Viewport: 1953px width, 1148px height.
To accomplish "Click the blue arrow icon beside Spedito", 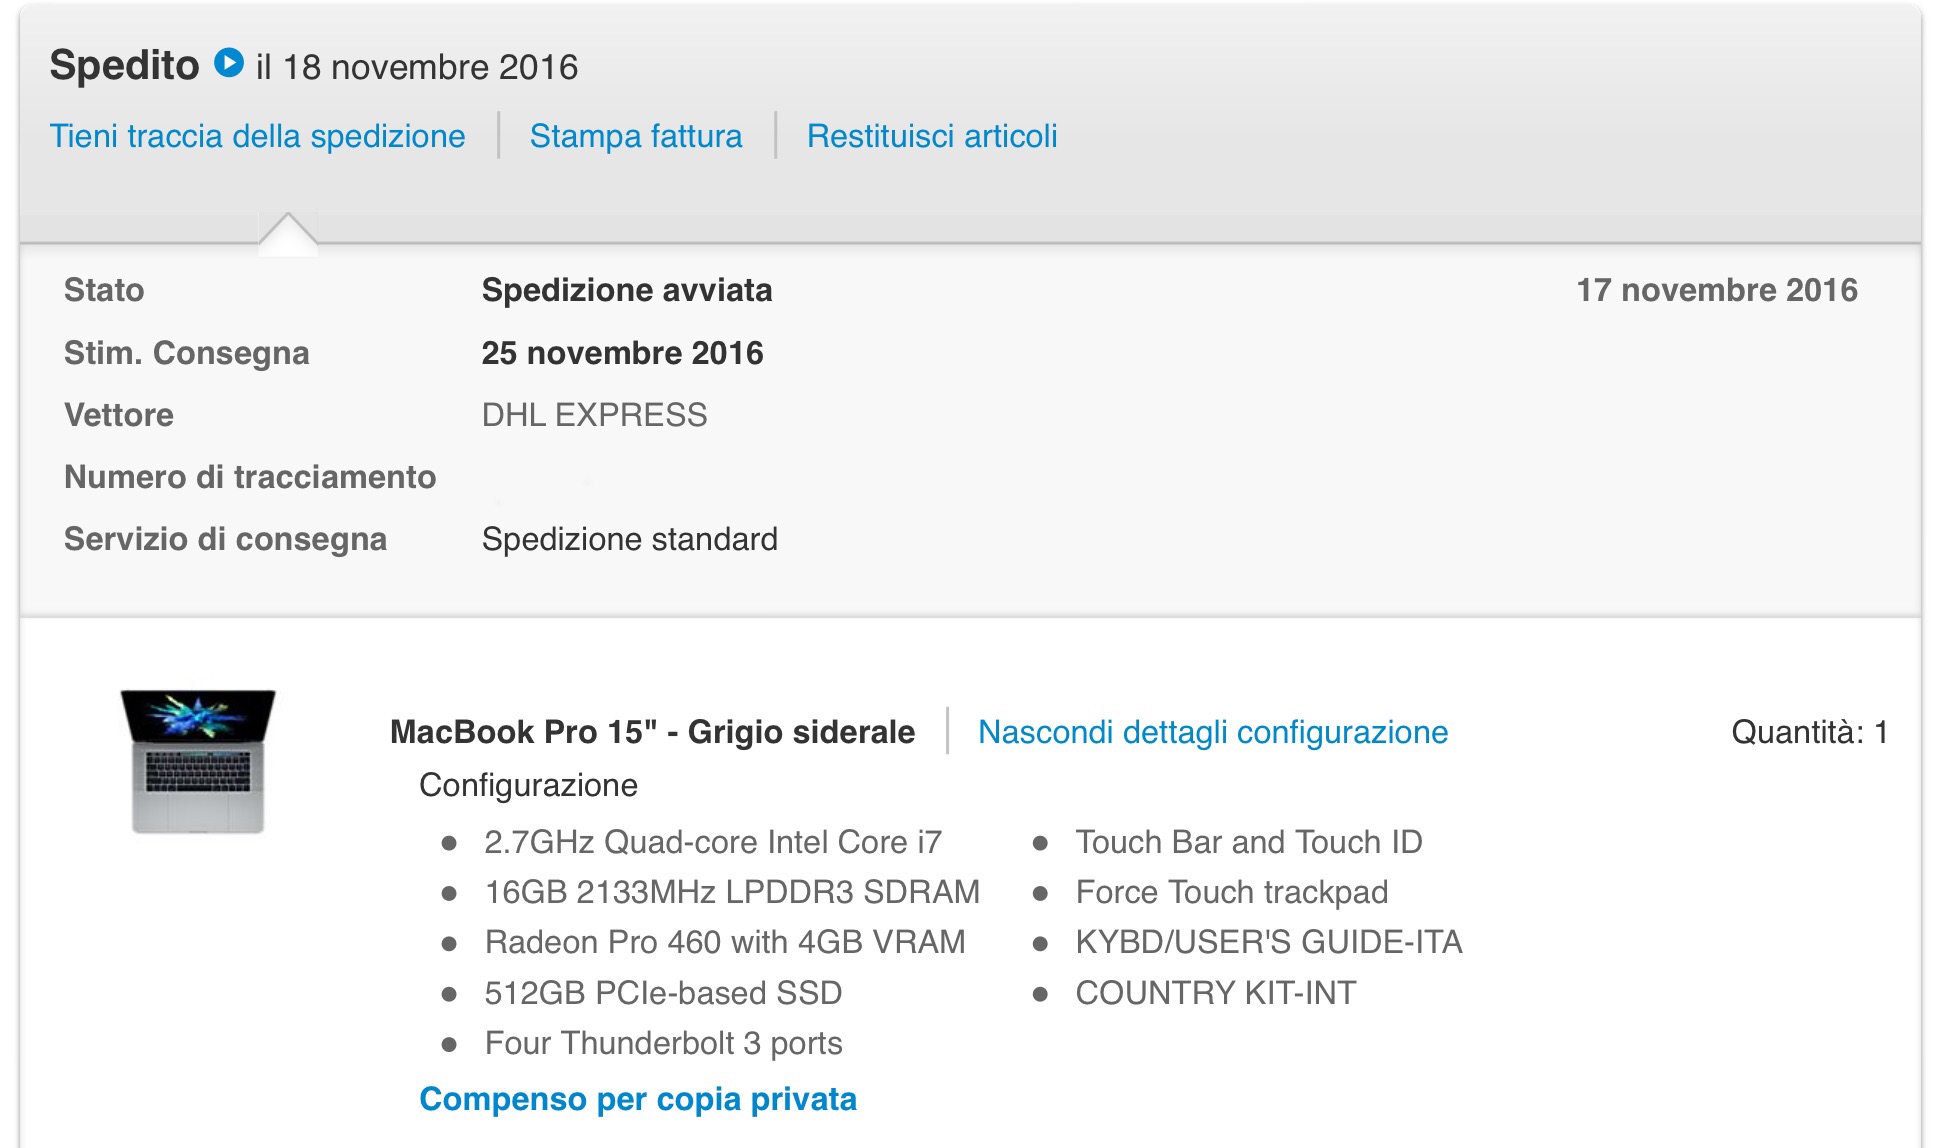I will tap(229, 63).
